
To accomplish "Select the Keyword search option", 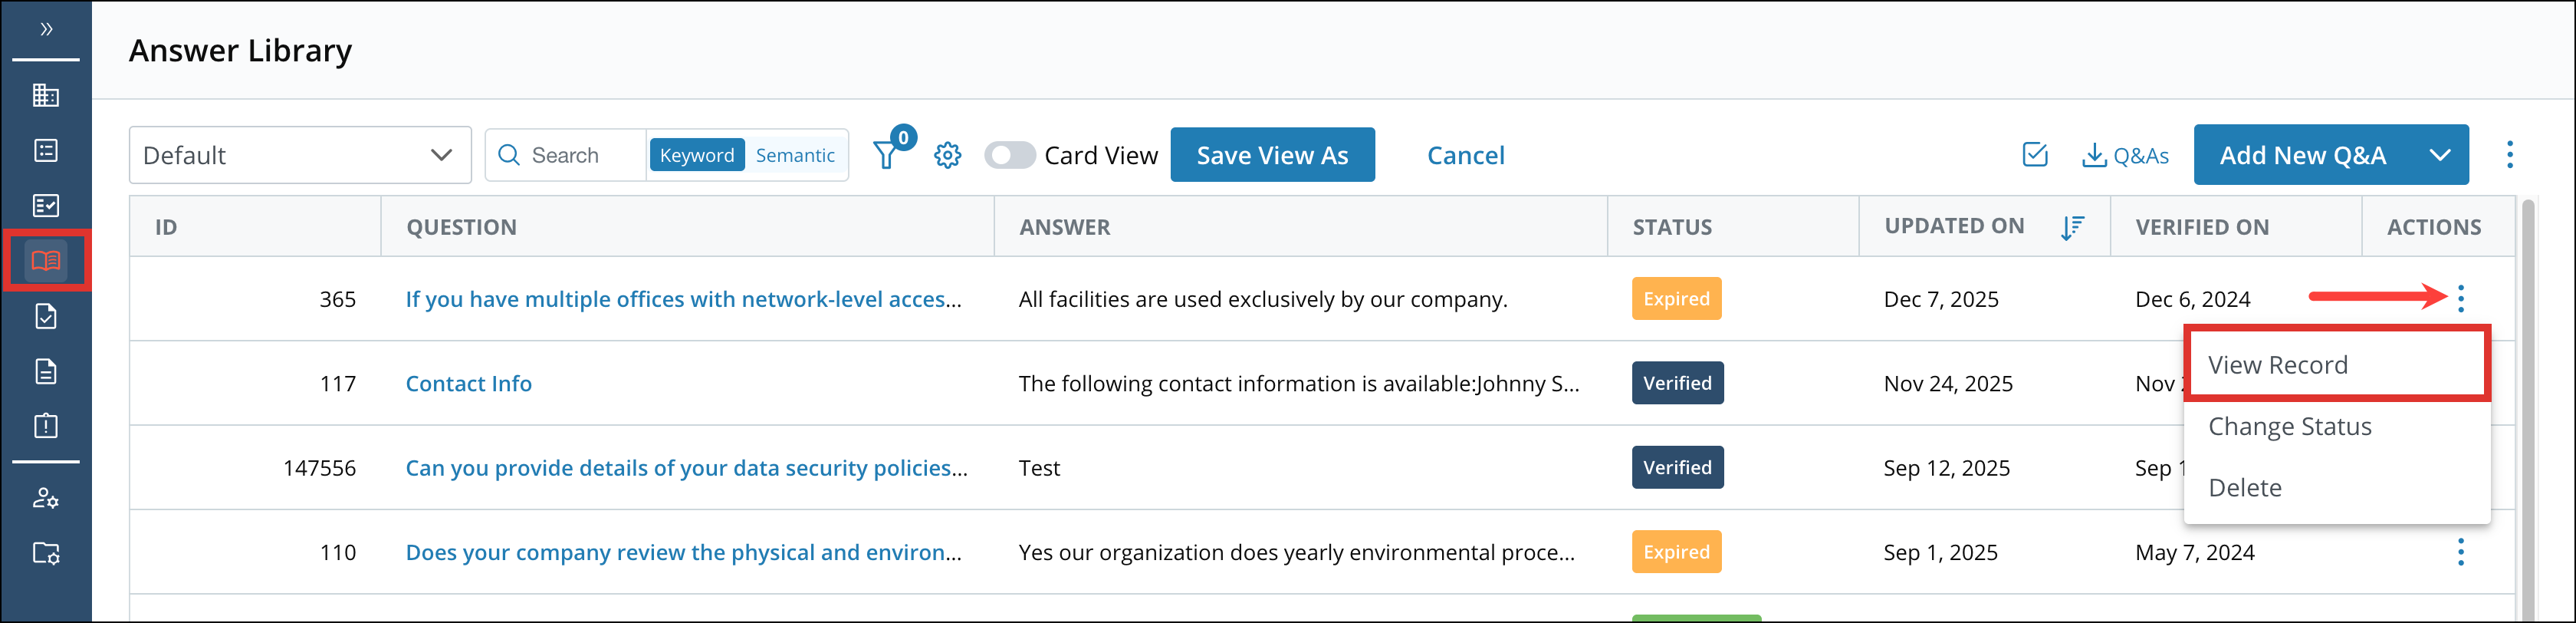I will (697, 154).
